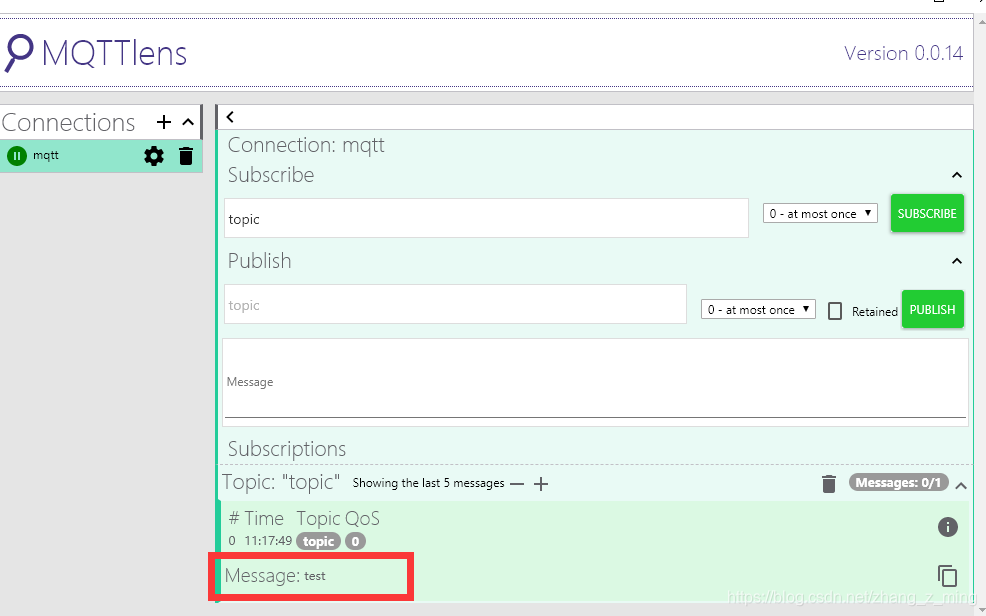Pause the mqtt connection status icon
Image resolution: width=986 pixels, height=616 pixels.
pyautogui.click(x=17, y=156)
